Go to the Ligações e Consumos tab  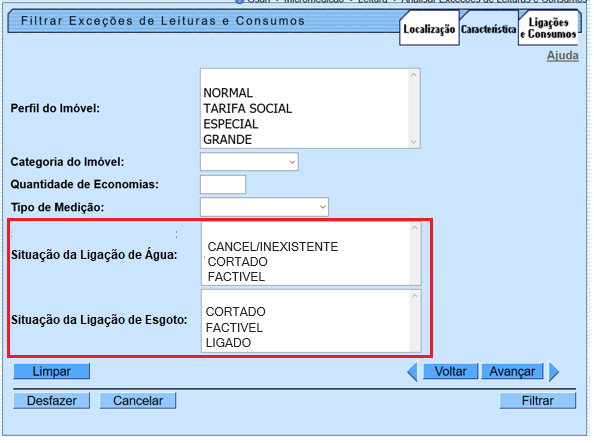point(548,28)
